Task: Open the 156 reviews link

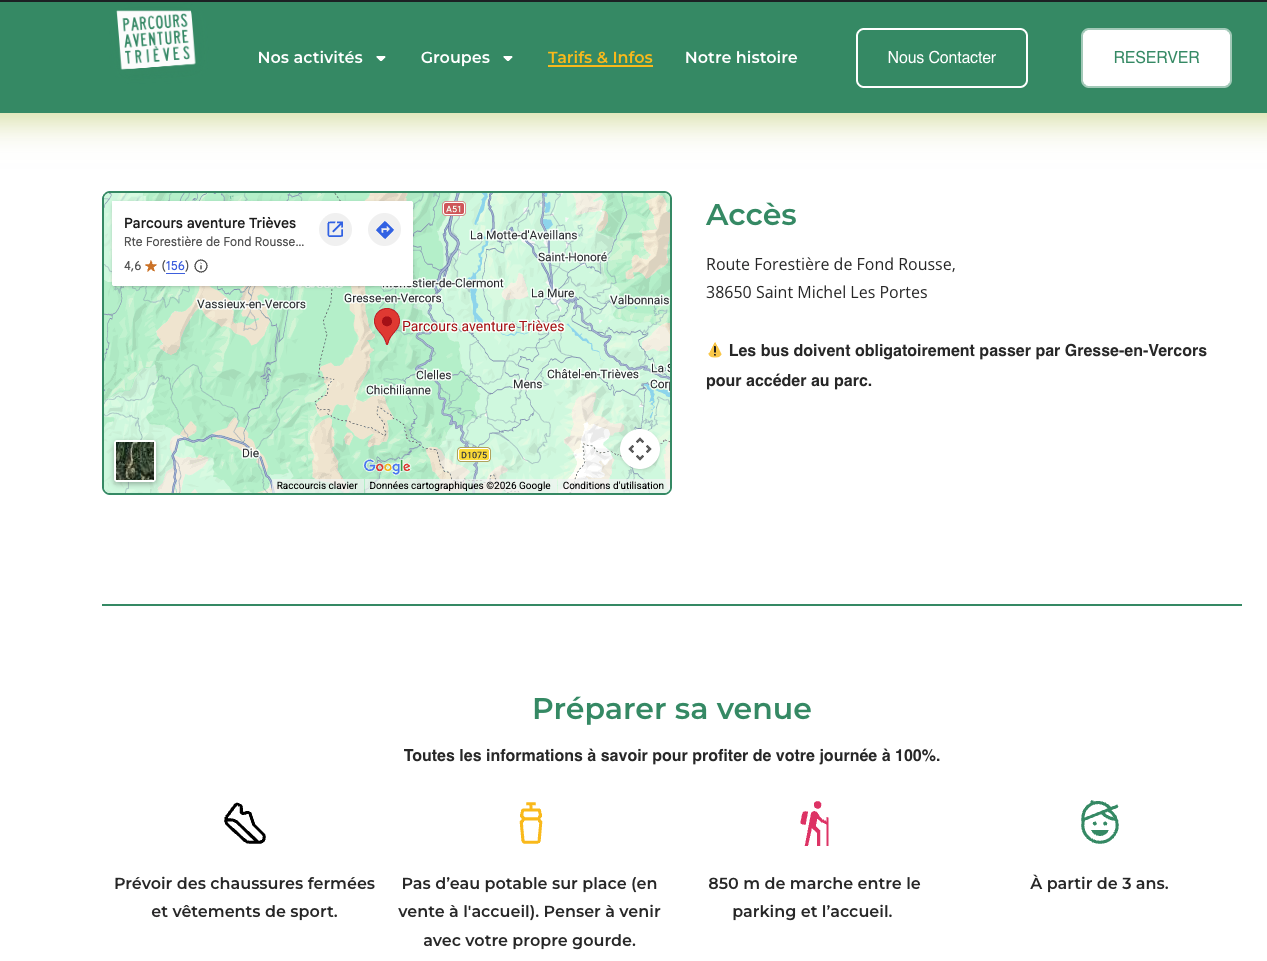Action: click(176, 266)
